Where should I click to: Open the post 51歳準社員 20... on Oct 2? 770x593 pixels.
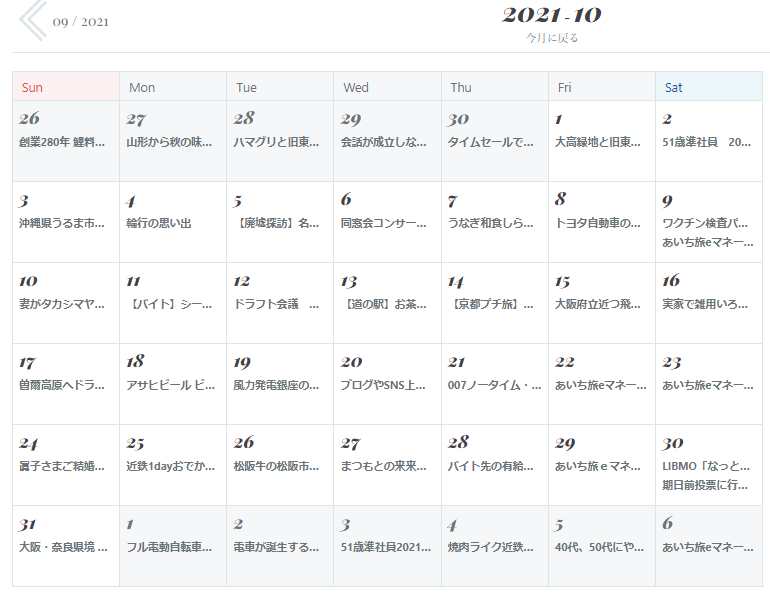tap(706, 142)
